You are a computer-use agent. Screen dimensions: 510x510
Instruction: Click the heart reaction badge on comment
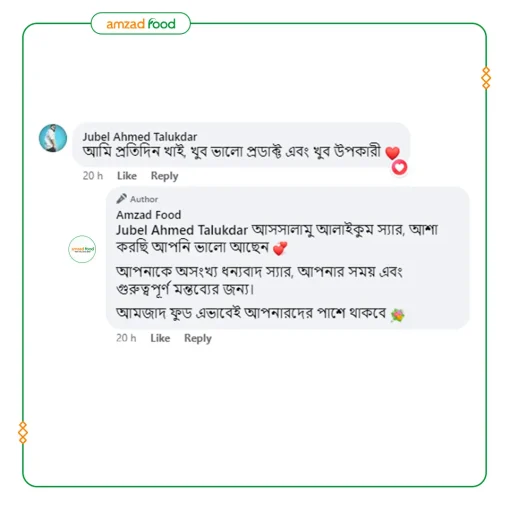click(x=399, y=167)
